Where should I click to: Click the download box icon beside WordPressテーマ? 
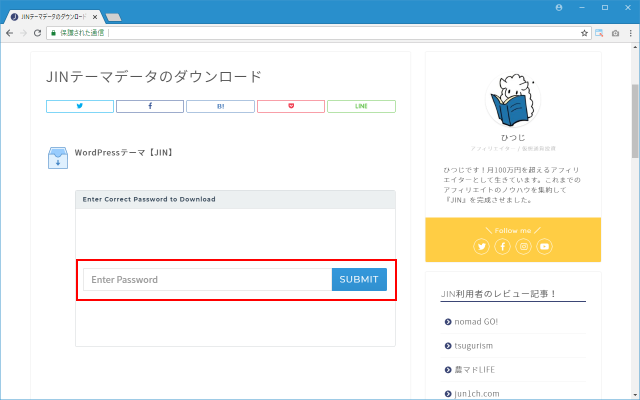(58, 158)
